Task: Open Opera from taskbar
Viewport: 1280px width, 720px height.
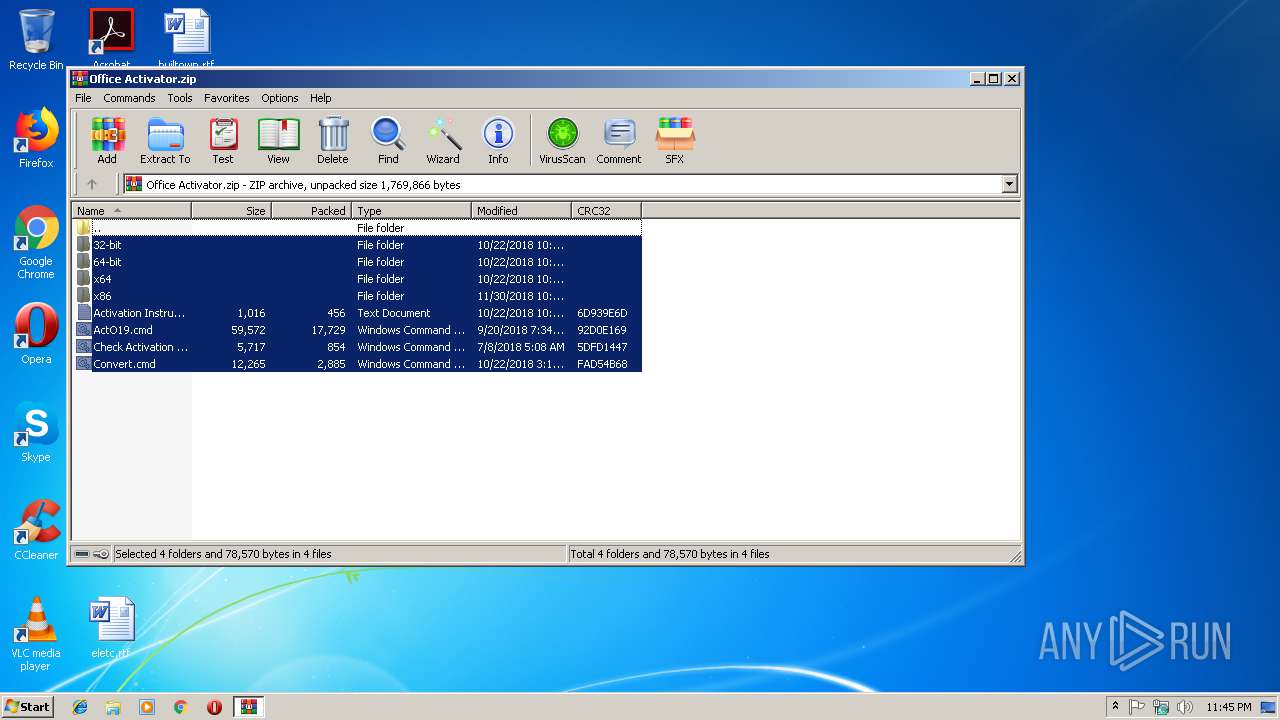Action: pyautogui.click(x=214, y=707)
